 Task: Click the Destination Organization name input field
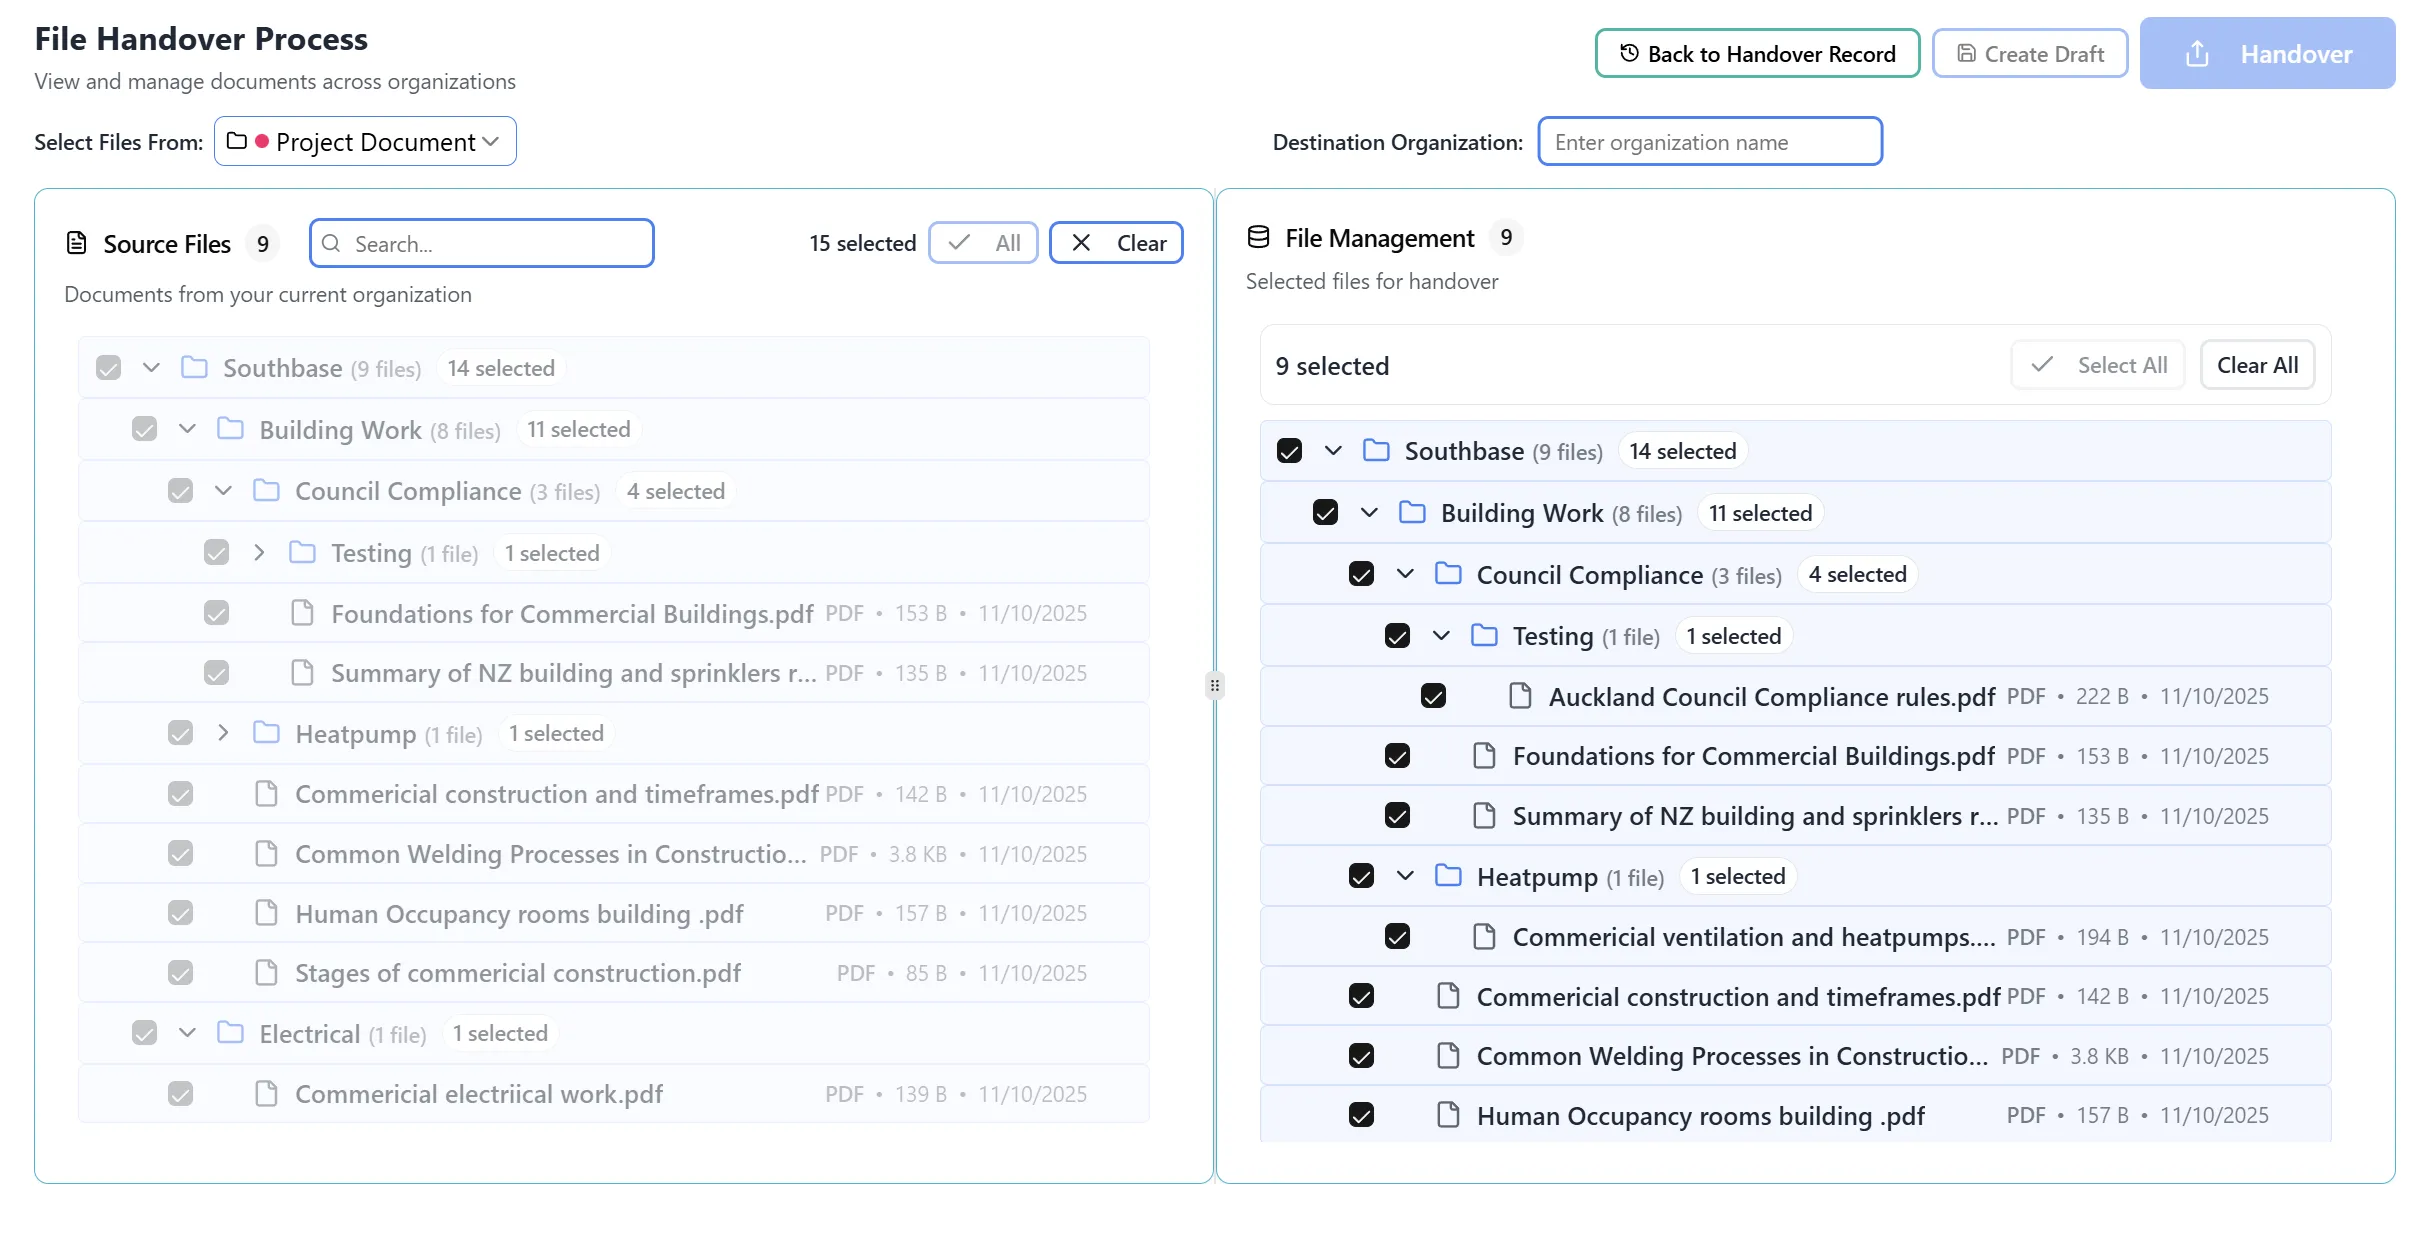[1709, 141]
